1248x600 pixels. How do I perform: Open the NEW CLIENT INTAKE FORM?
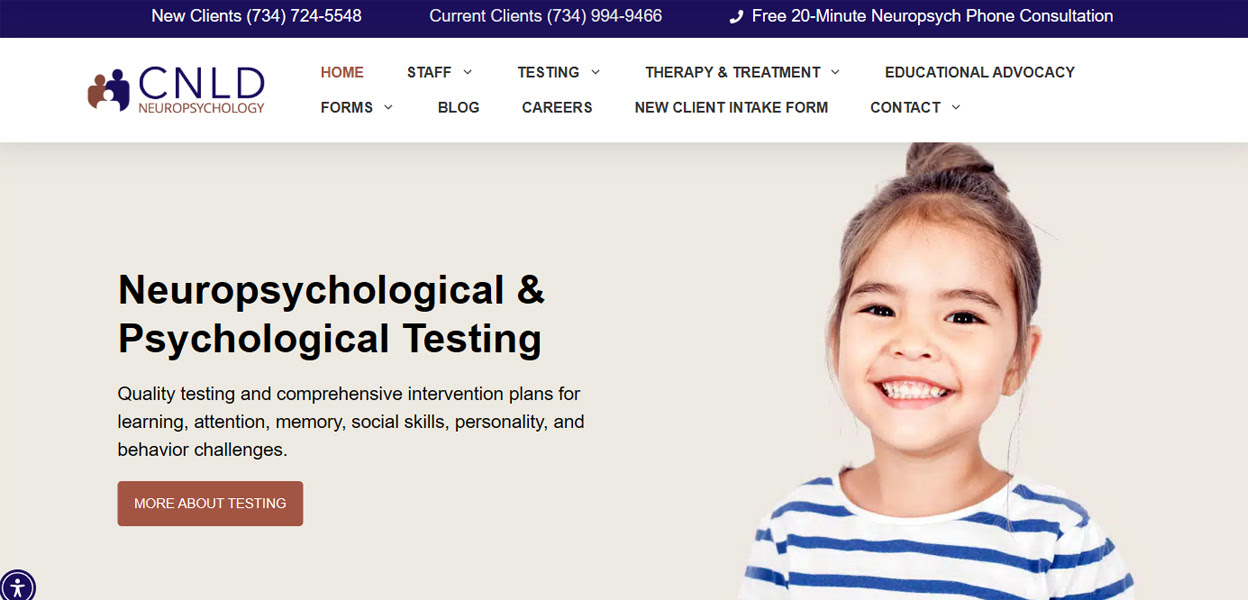[x=731, y=107]
